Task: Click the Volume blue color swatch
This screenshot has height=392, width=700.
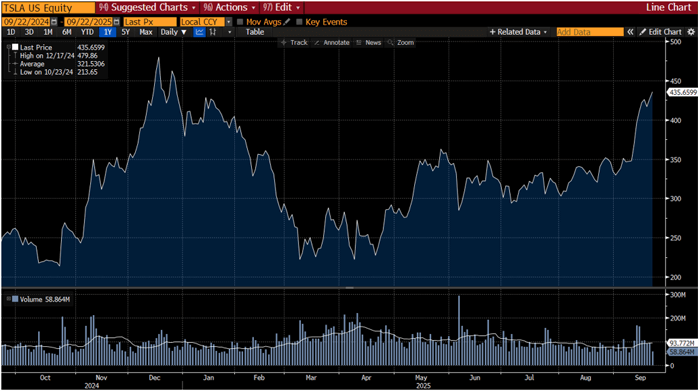Action: tap(15, 299)
